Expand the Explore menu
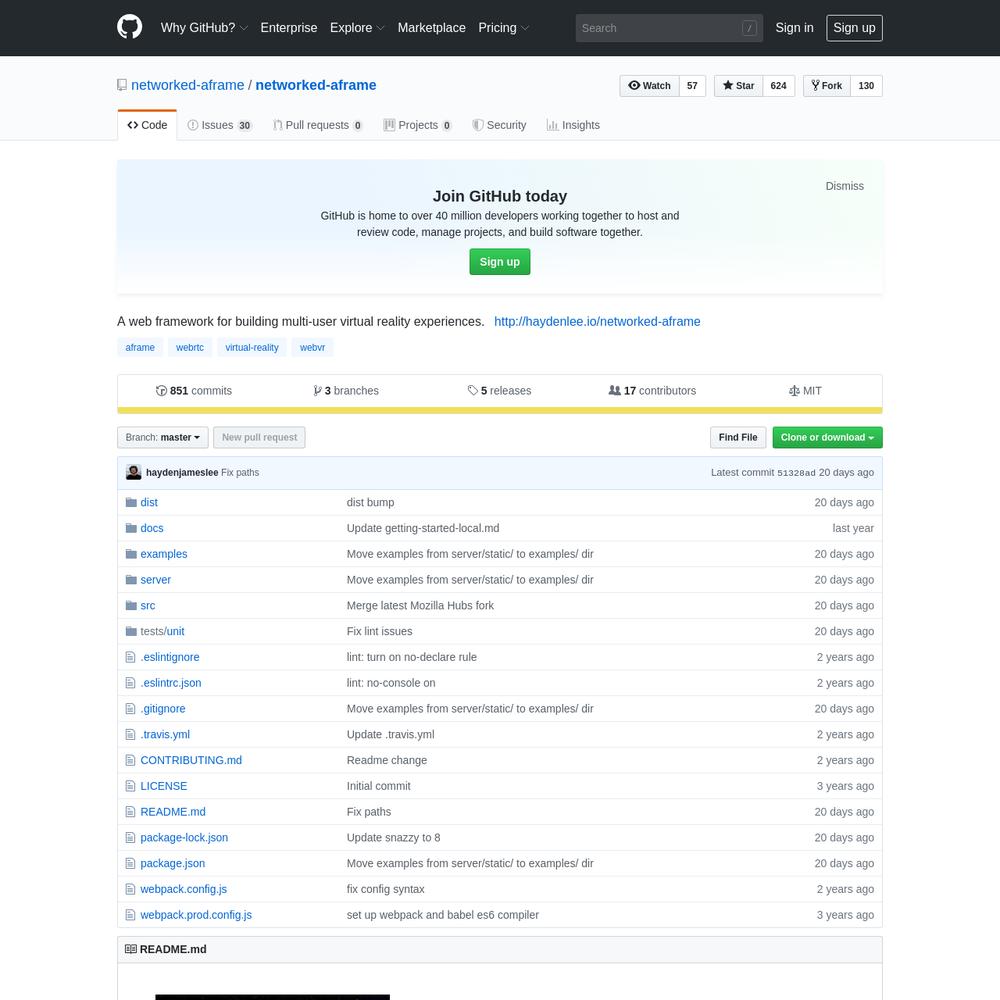This screenshot has width=1000, height=1000. pyautogui.click(x=357, y=28)
